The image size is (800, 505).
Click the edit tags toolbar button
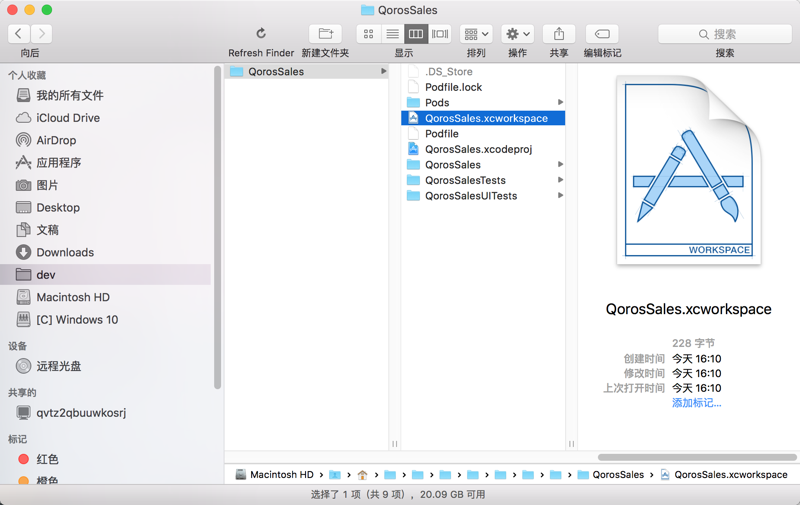pyautogui.click(x=602, y=34)
